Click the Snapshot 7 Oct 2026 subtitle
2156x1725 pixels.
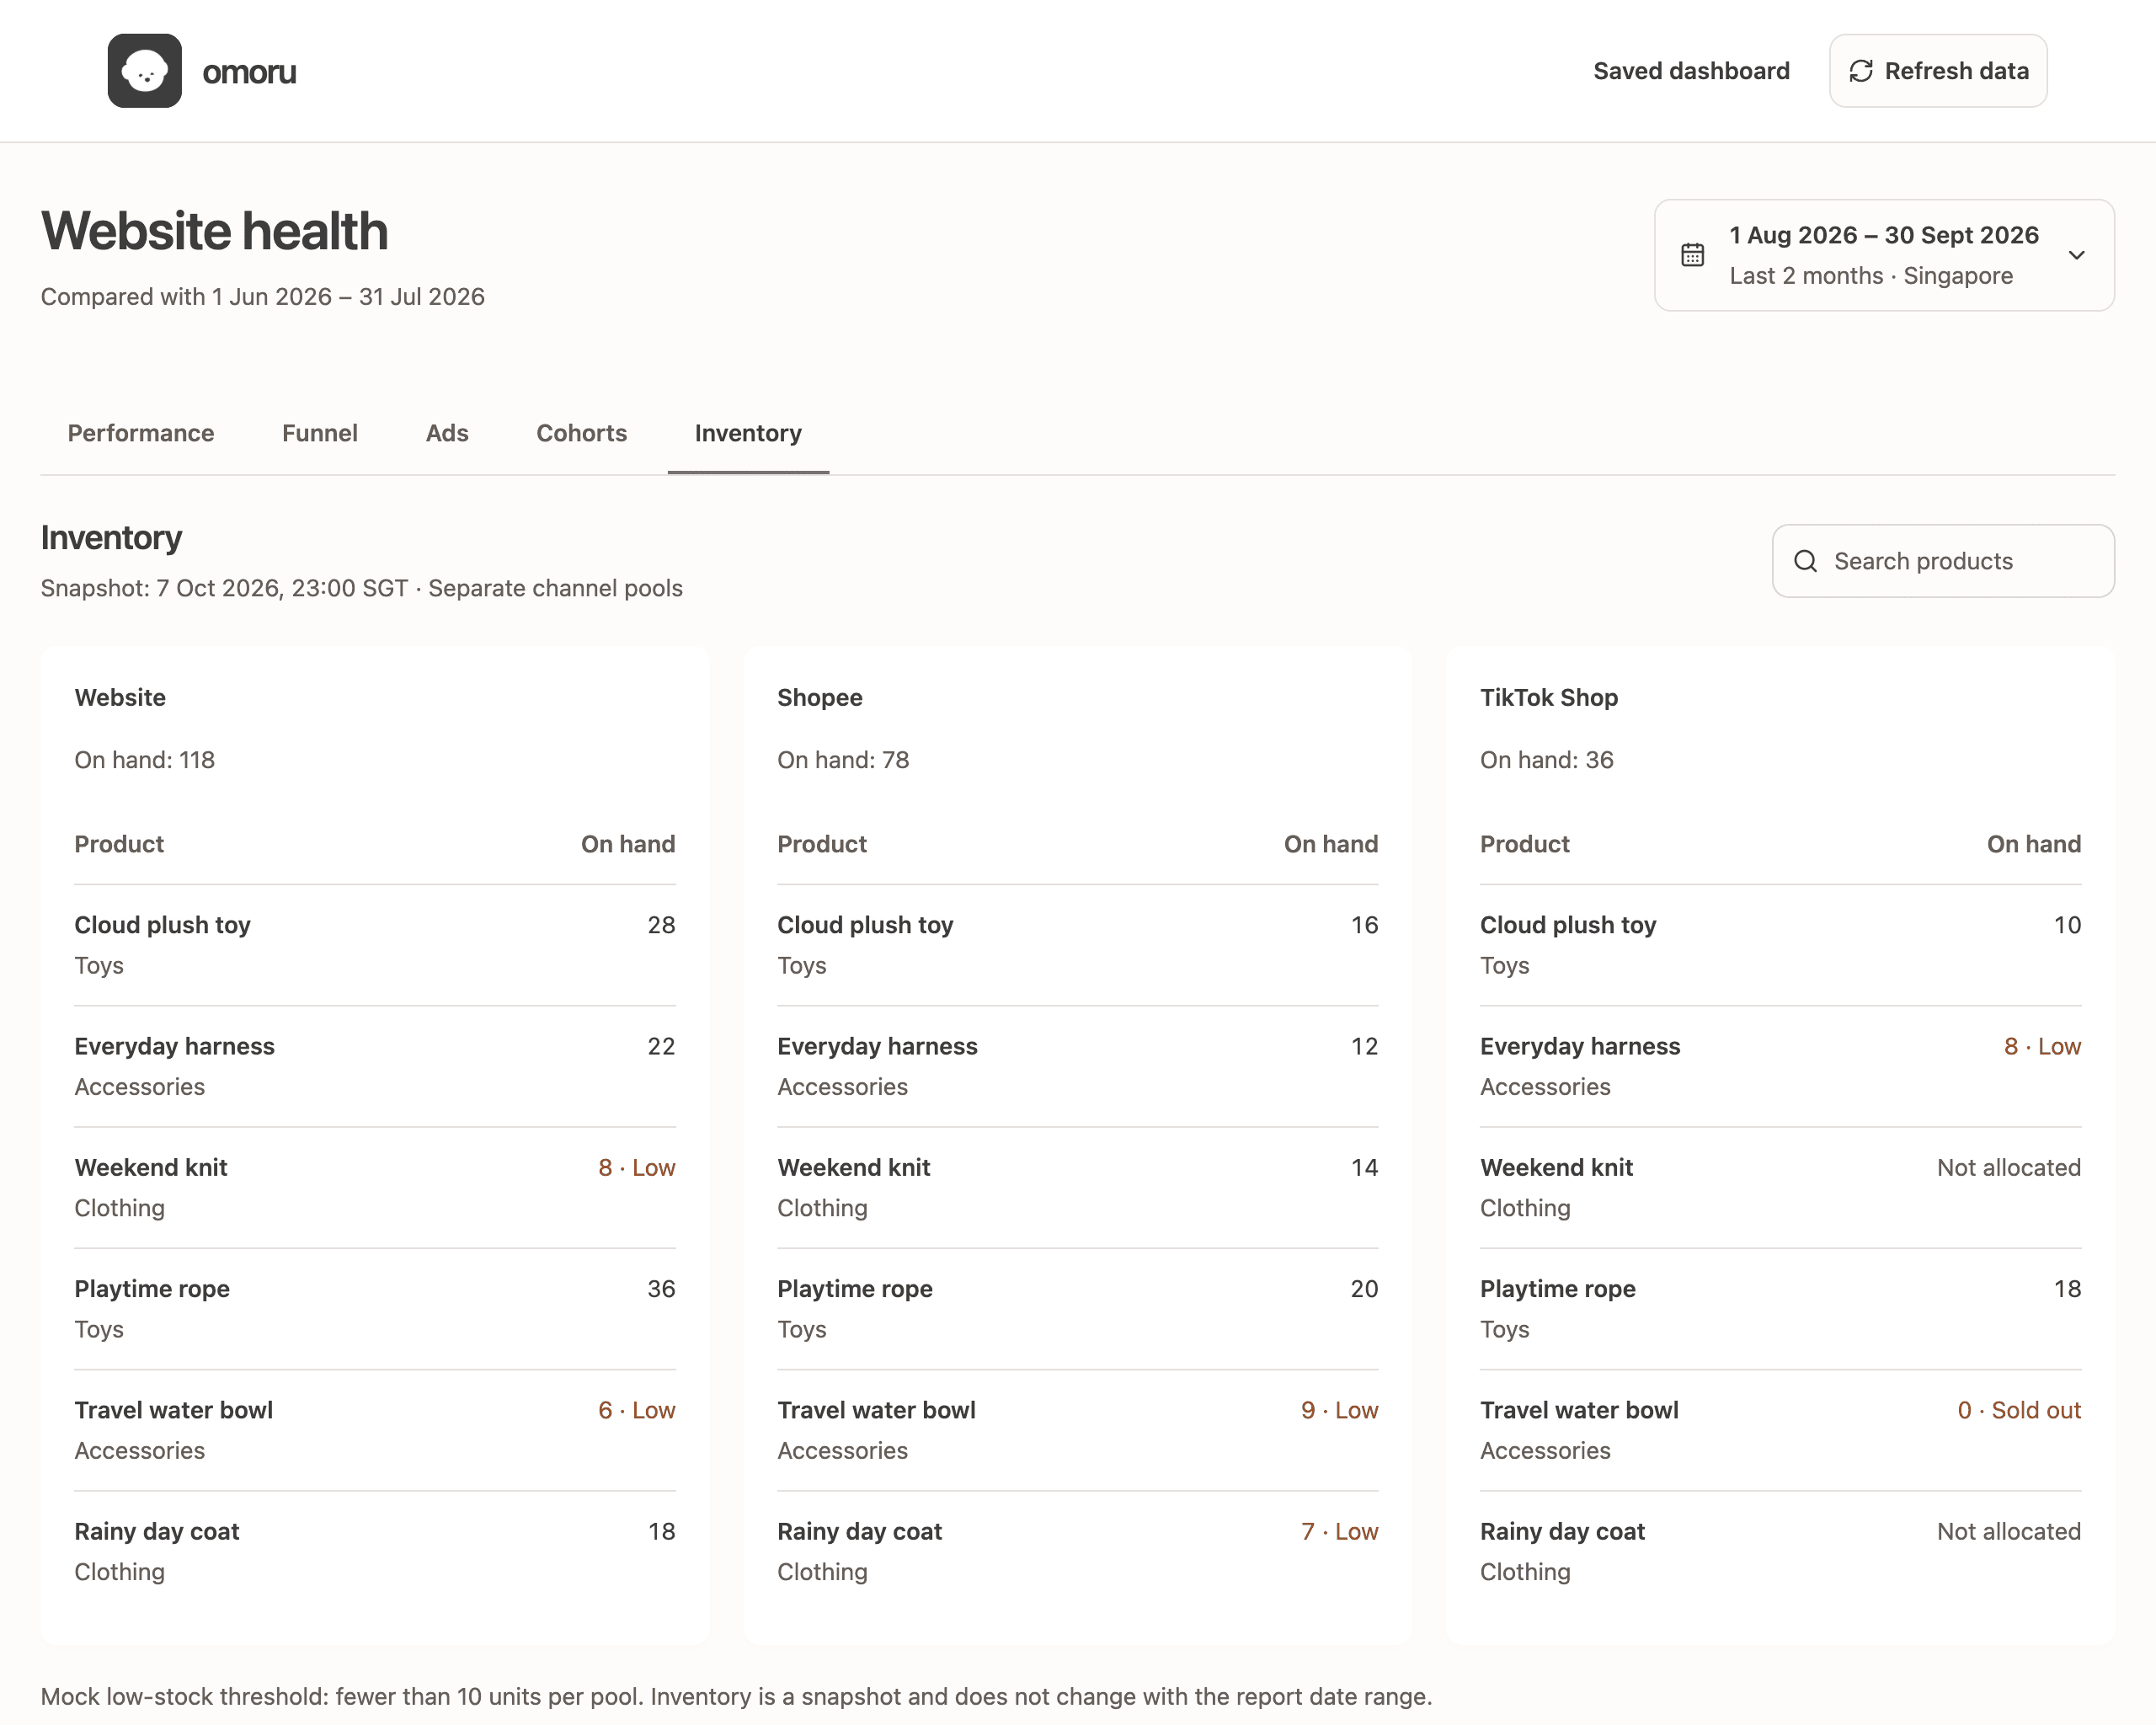(362, 588)
